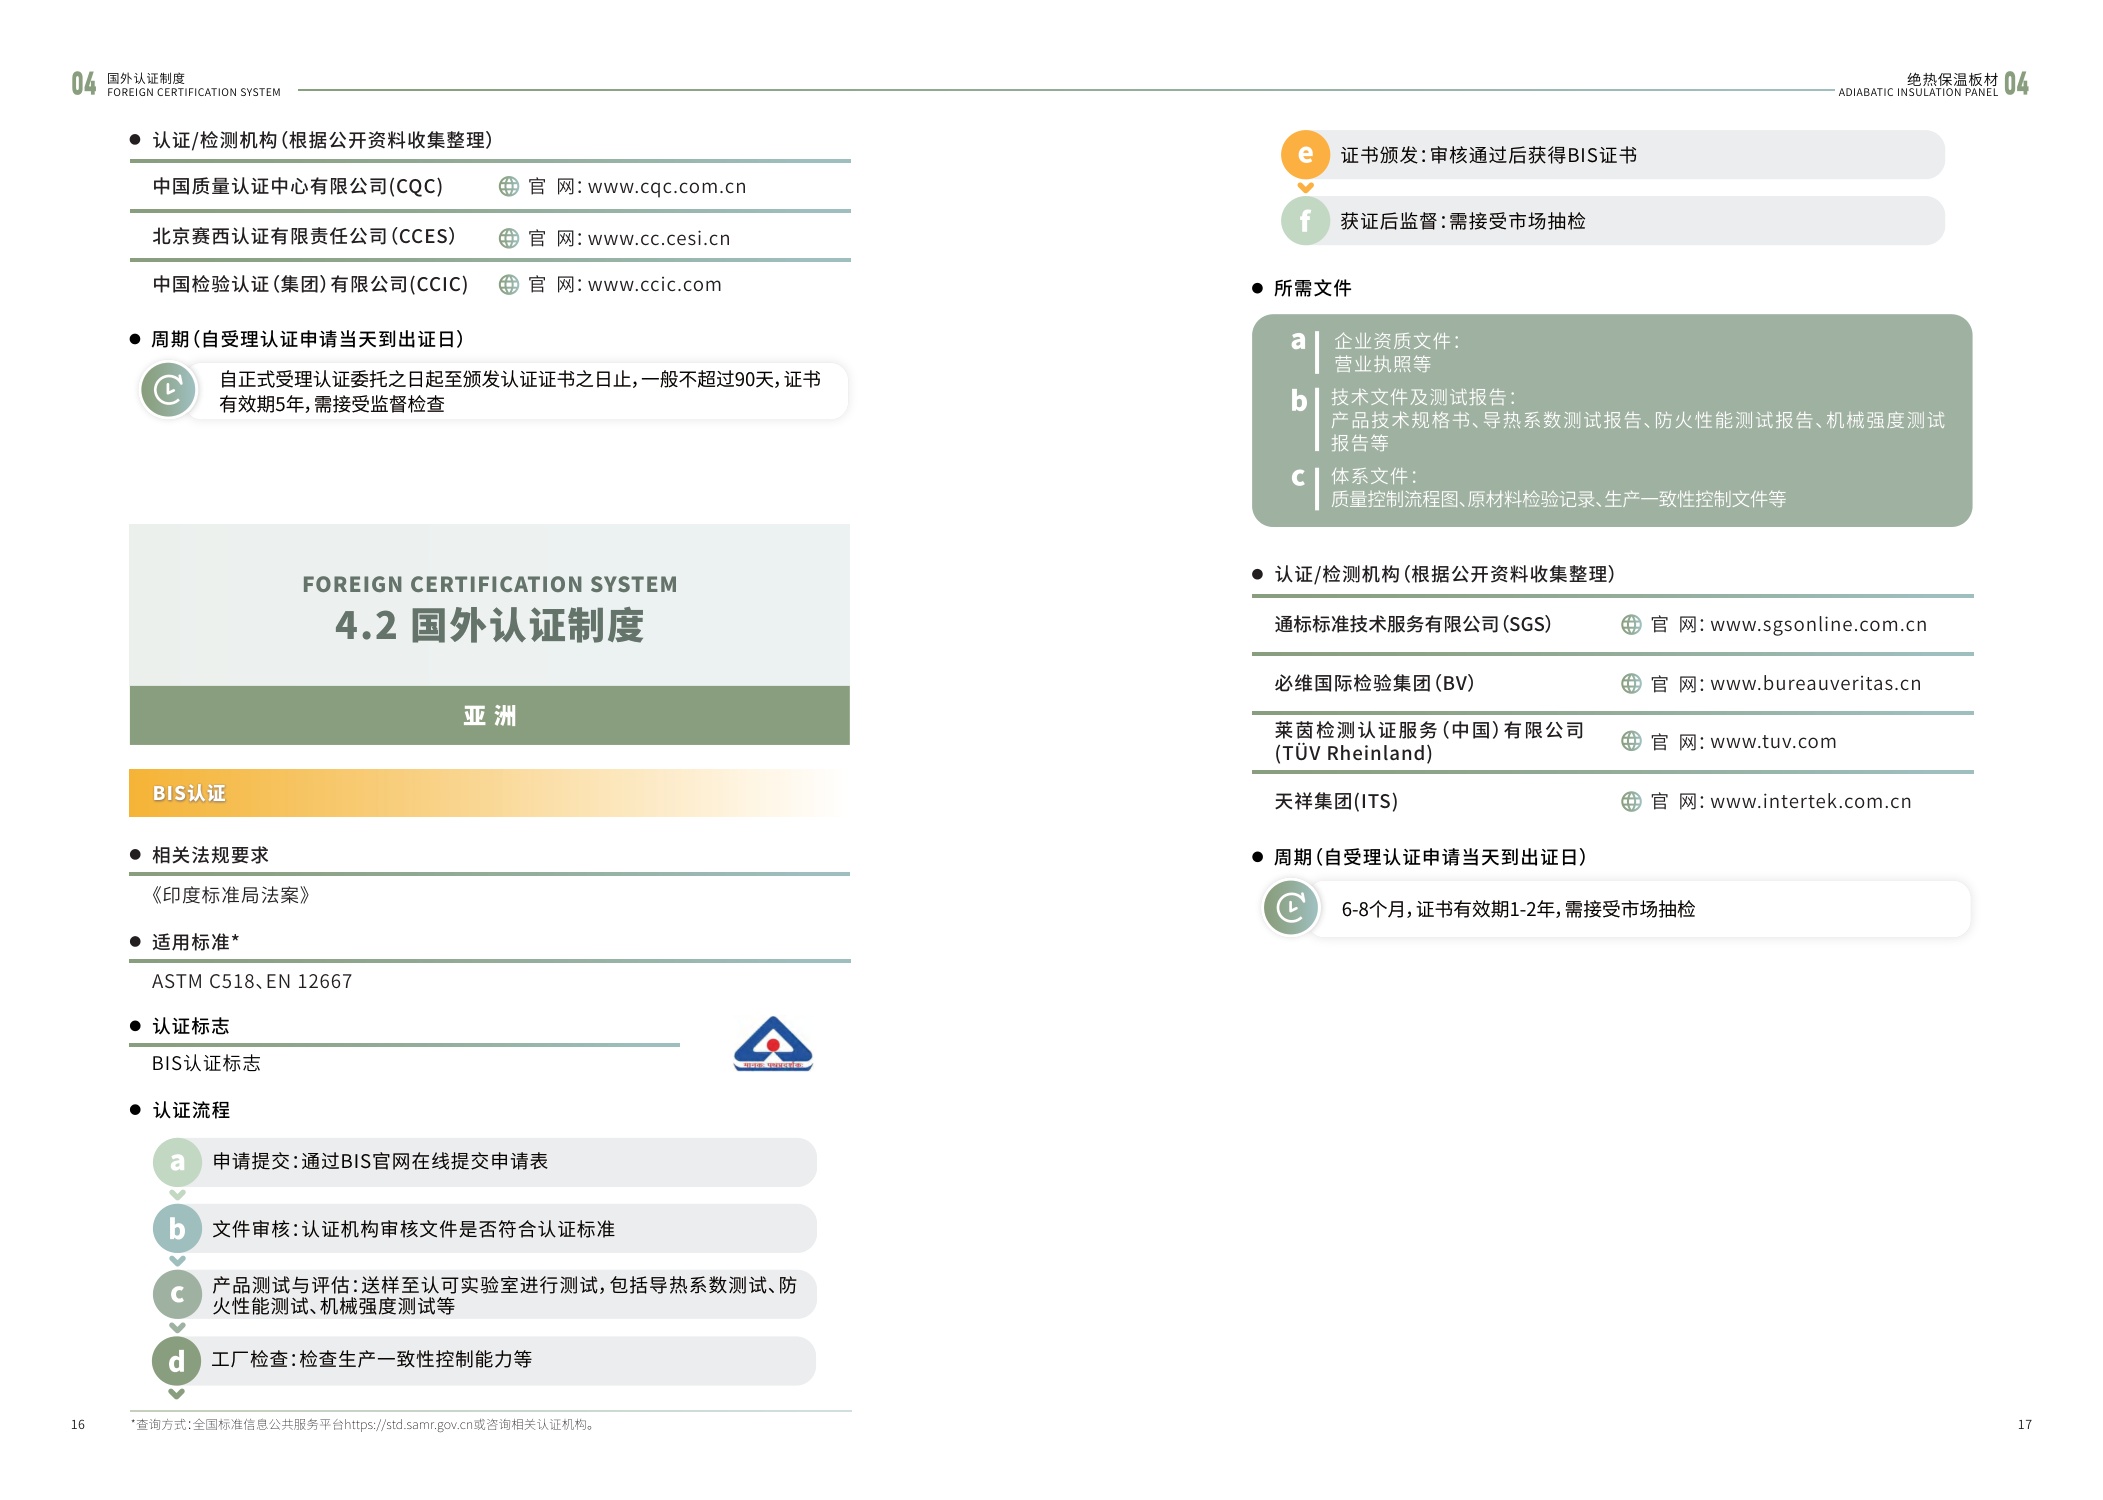Click the '所需文件' section heading

pos(1312,289)
